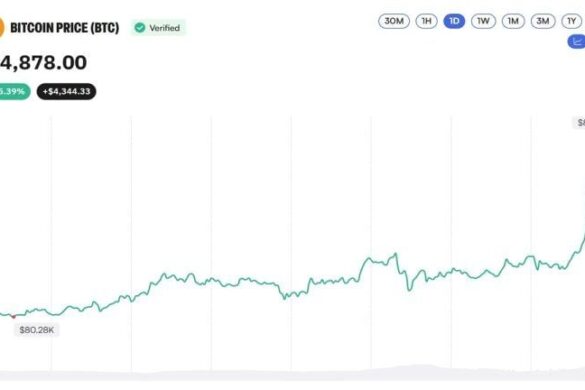The height and width of the screenshot is (390, 585).
Task: Click the orange Bitcoin logo icon
Action: click(x=1, y=28)
